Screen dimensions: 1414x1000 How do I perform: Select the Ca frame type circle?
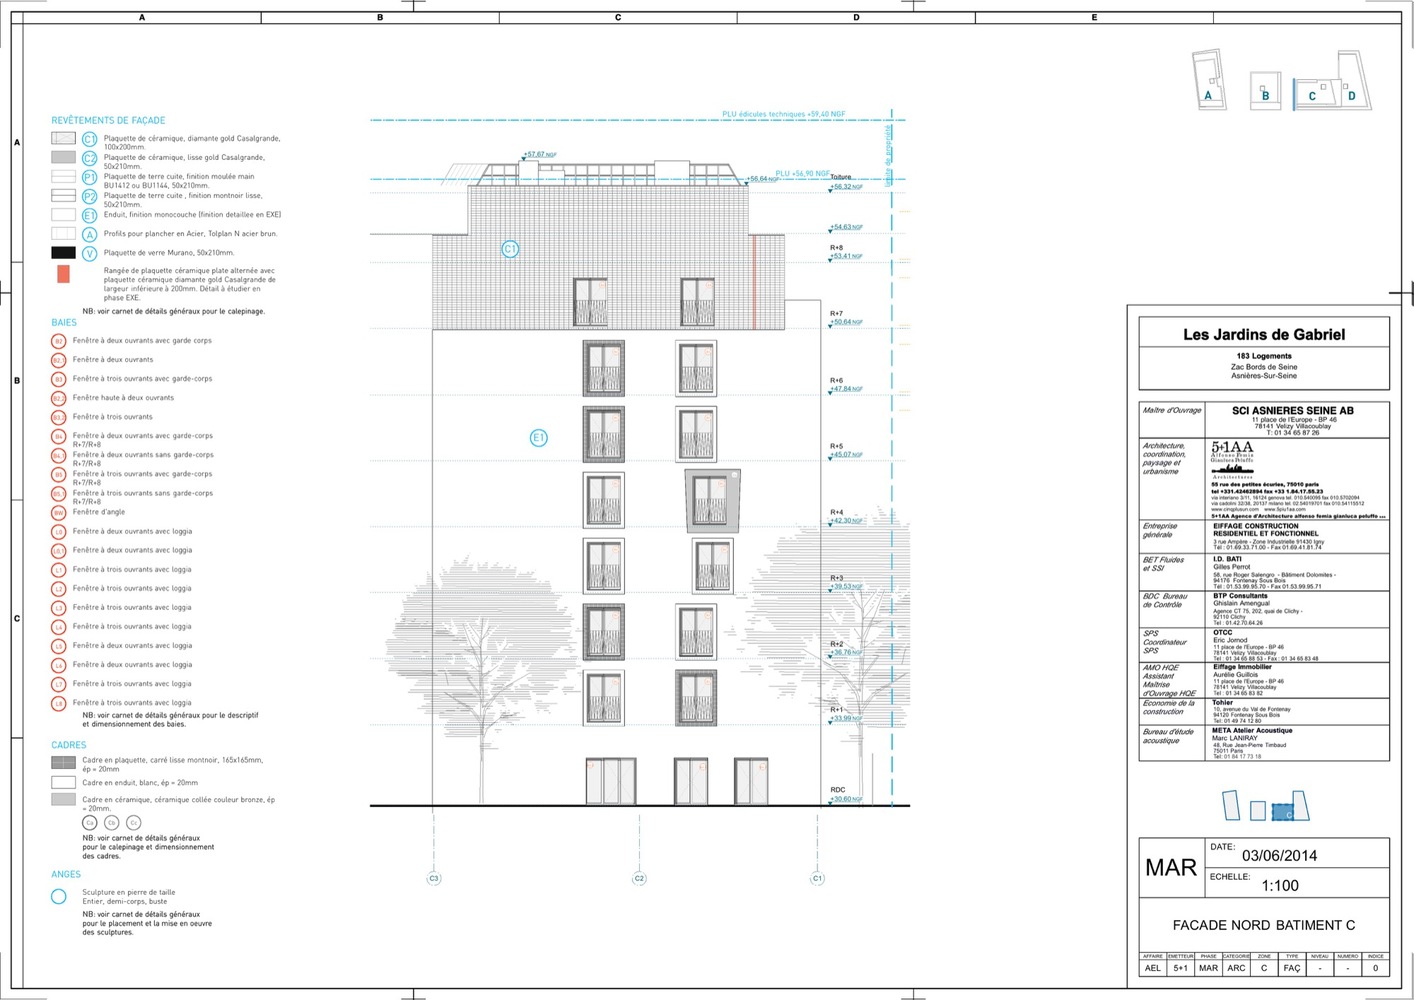click(90, 823)
